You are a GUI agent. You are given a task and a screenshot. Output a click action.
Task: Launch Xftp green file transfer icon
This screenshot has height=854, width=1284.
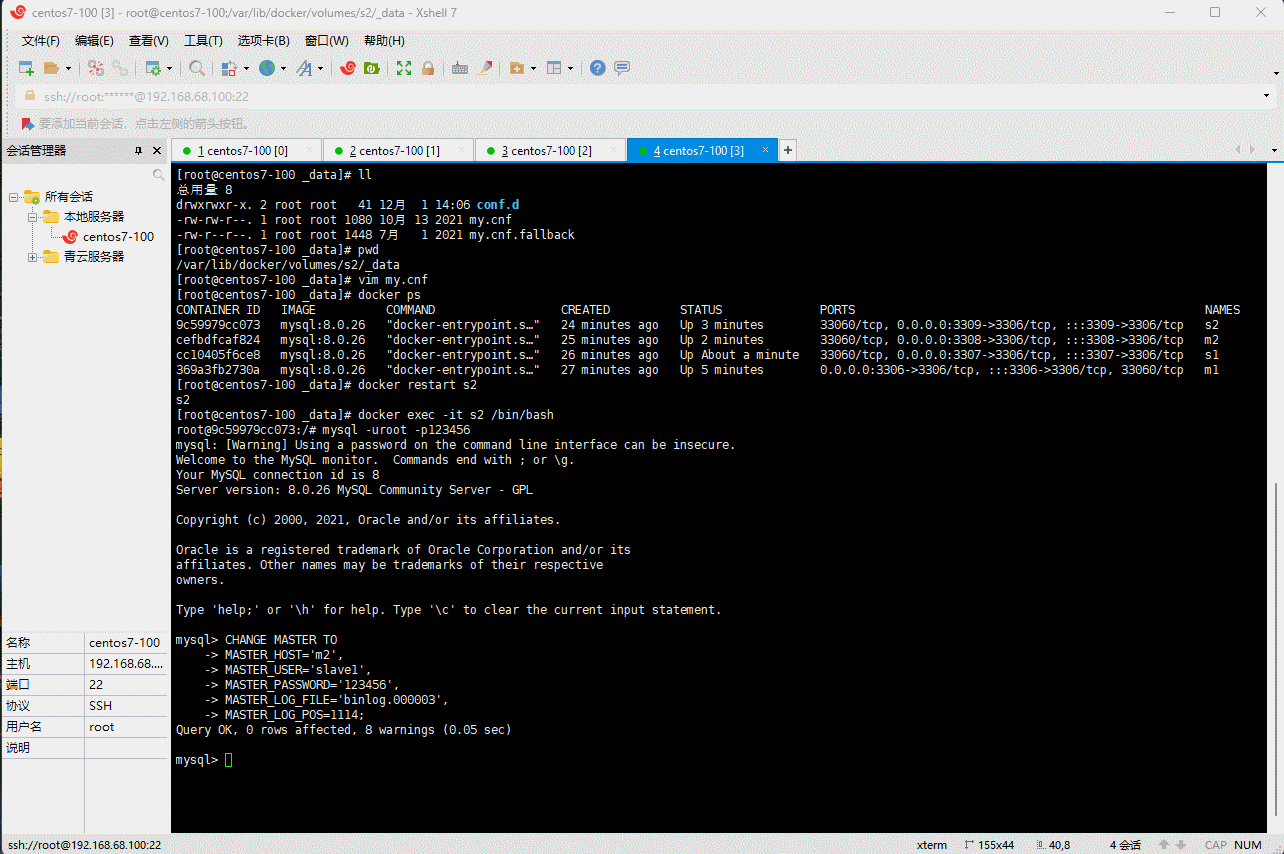point(371,68)
